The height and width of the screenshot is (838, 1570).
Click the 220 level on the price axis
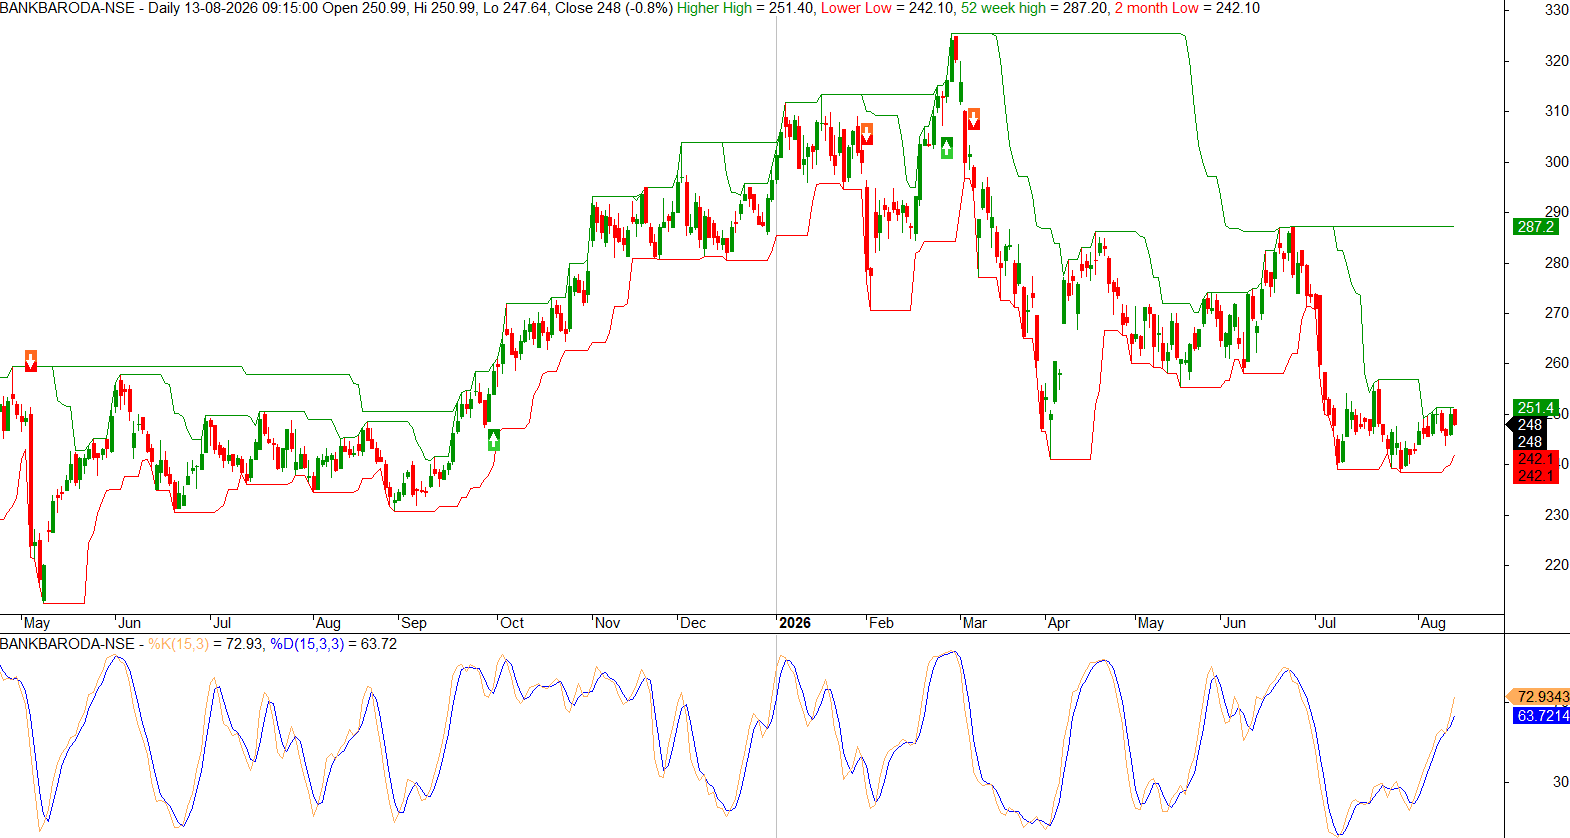tap(1557, 565)
